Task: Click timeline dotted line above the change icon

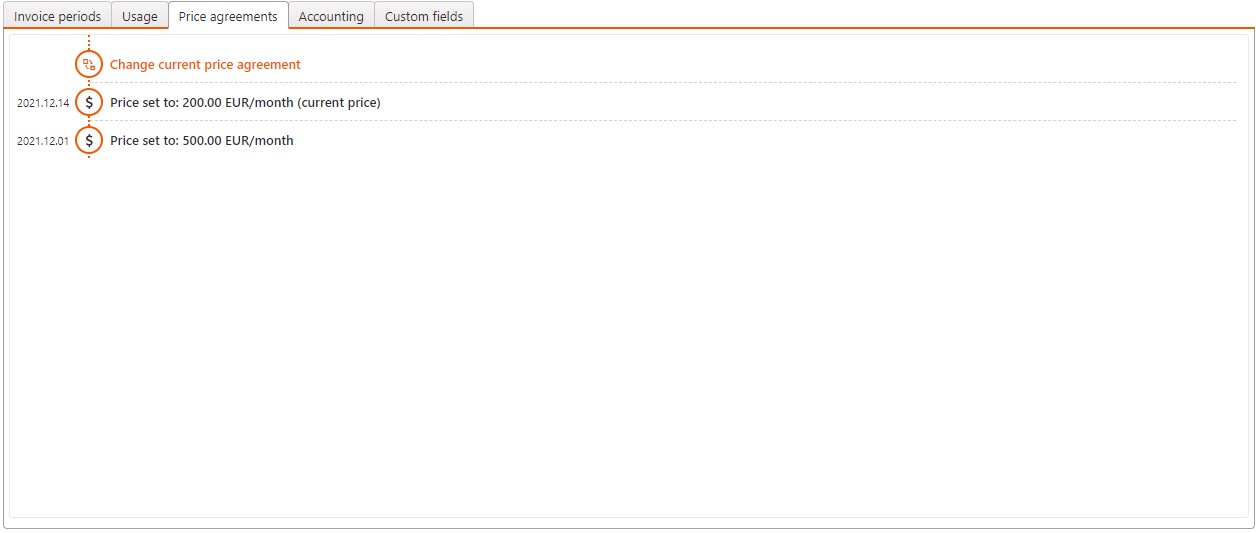Action: pyautogui.click(x=89, y=42)
